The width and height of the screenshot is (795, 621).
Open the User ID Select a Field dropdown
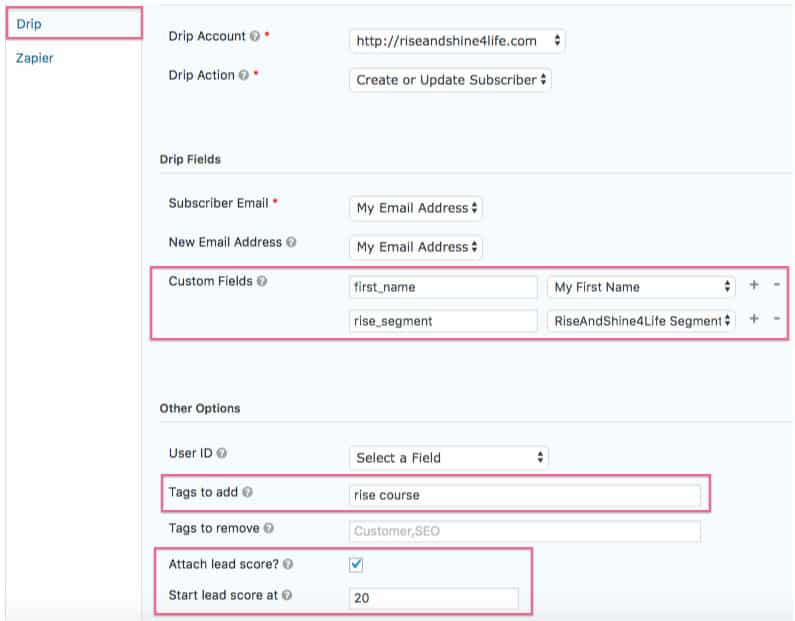coord(449,458)
